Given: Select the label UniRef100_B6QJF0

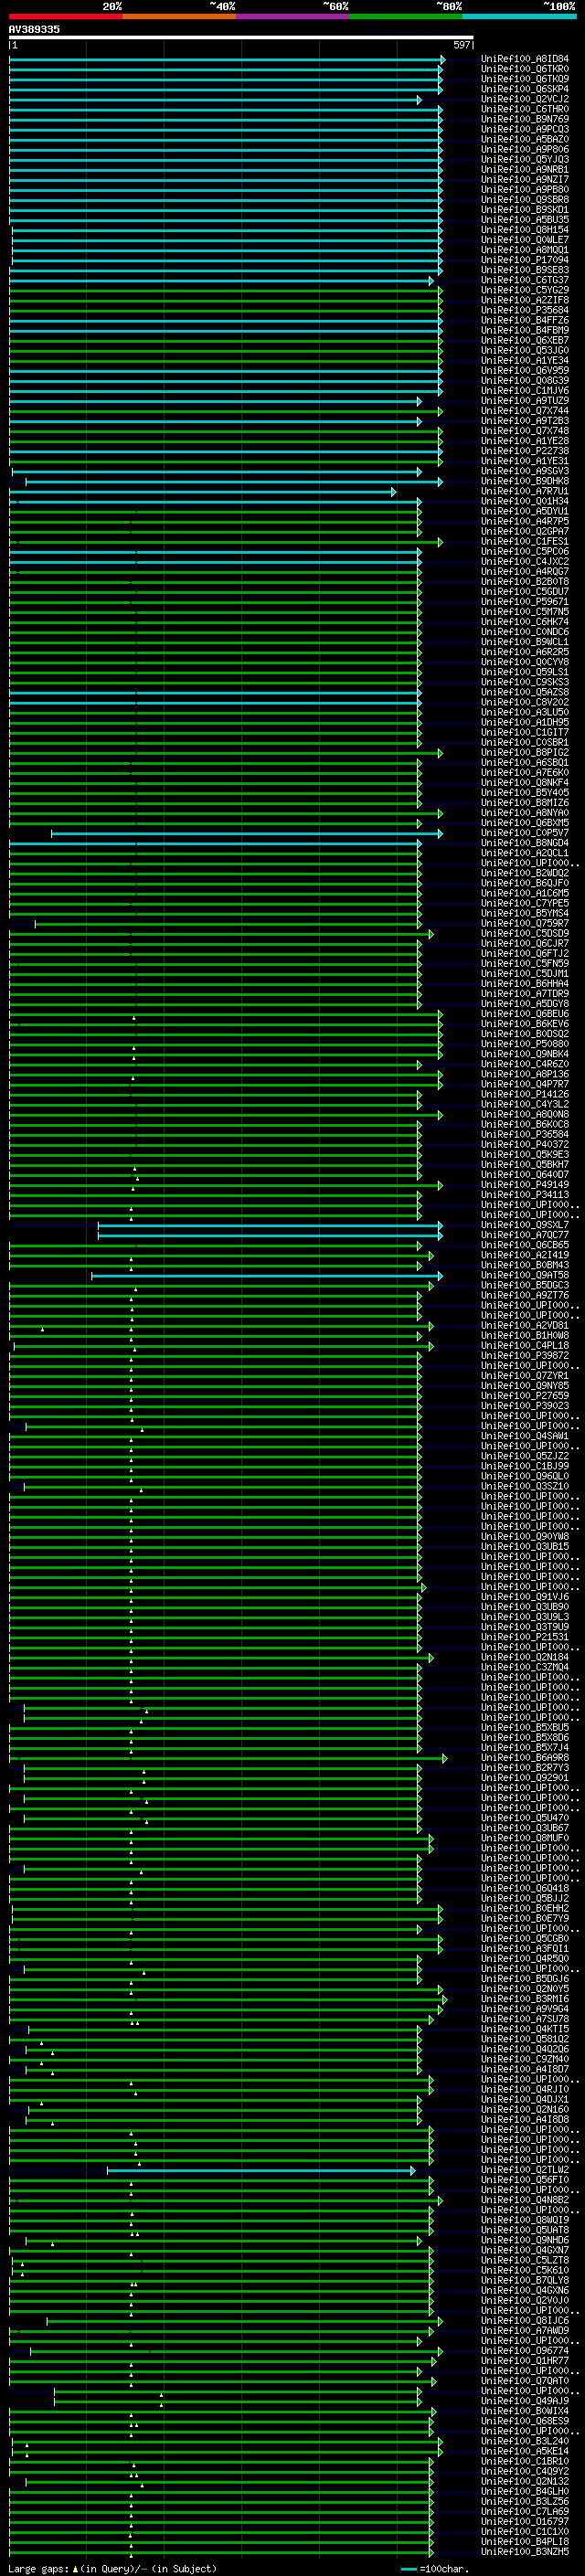Looking at the screenshot, I should tap(525, 883).
